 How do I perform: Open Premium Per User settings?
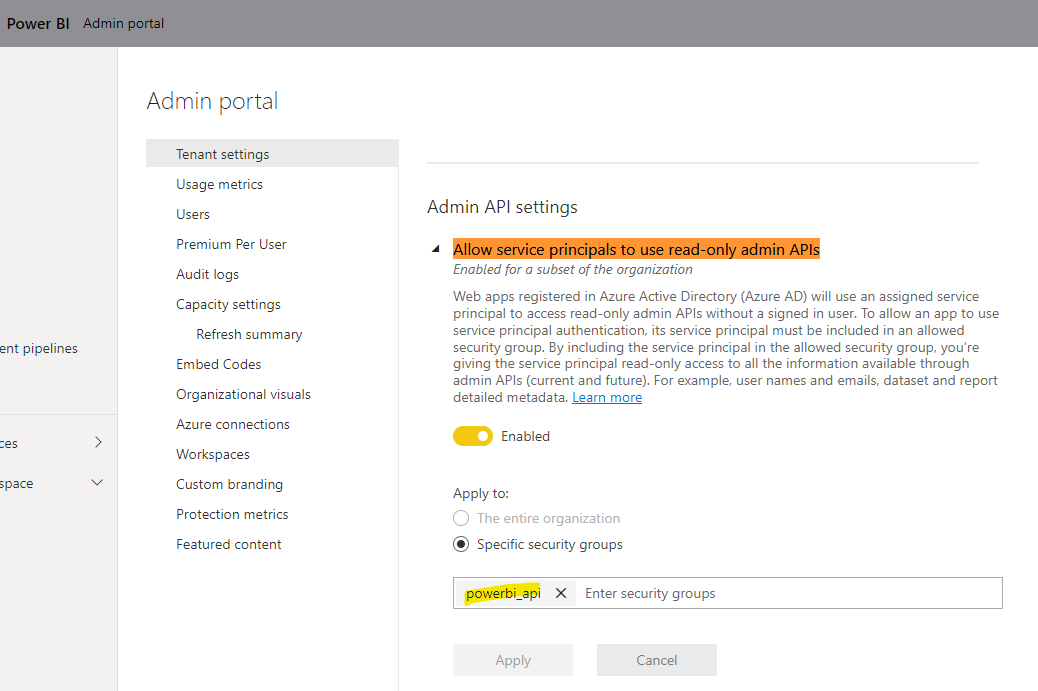[x=231, y=244]
